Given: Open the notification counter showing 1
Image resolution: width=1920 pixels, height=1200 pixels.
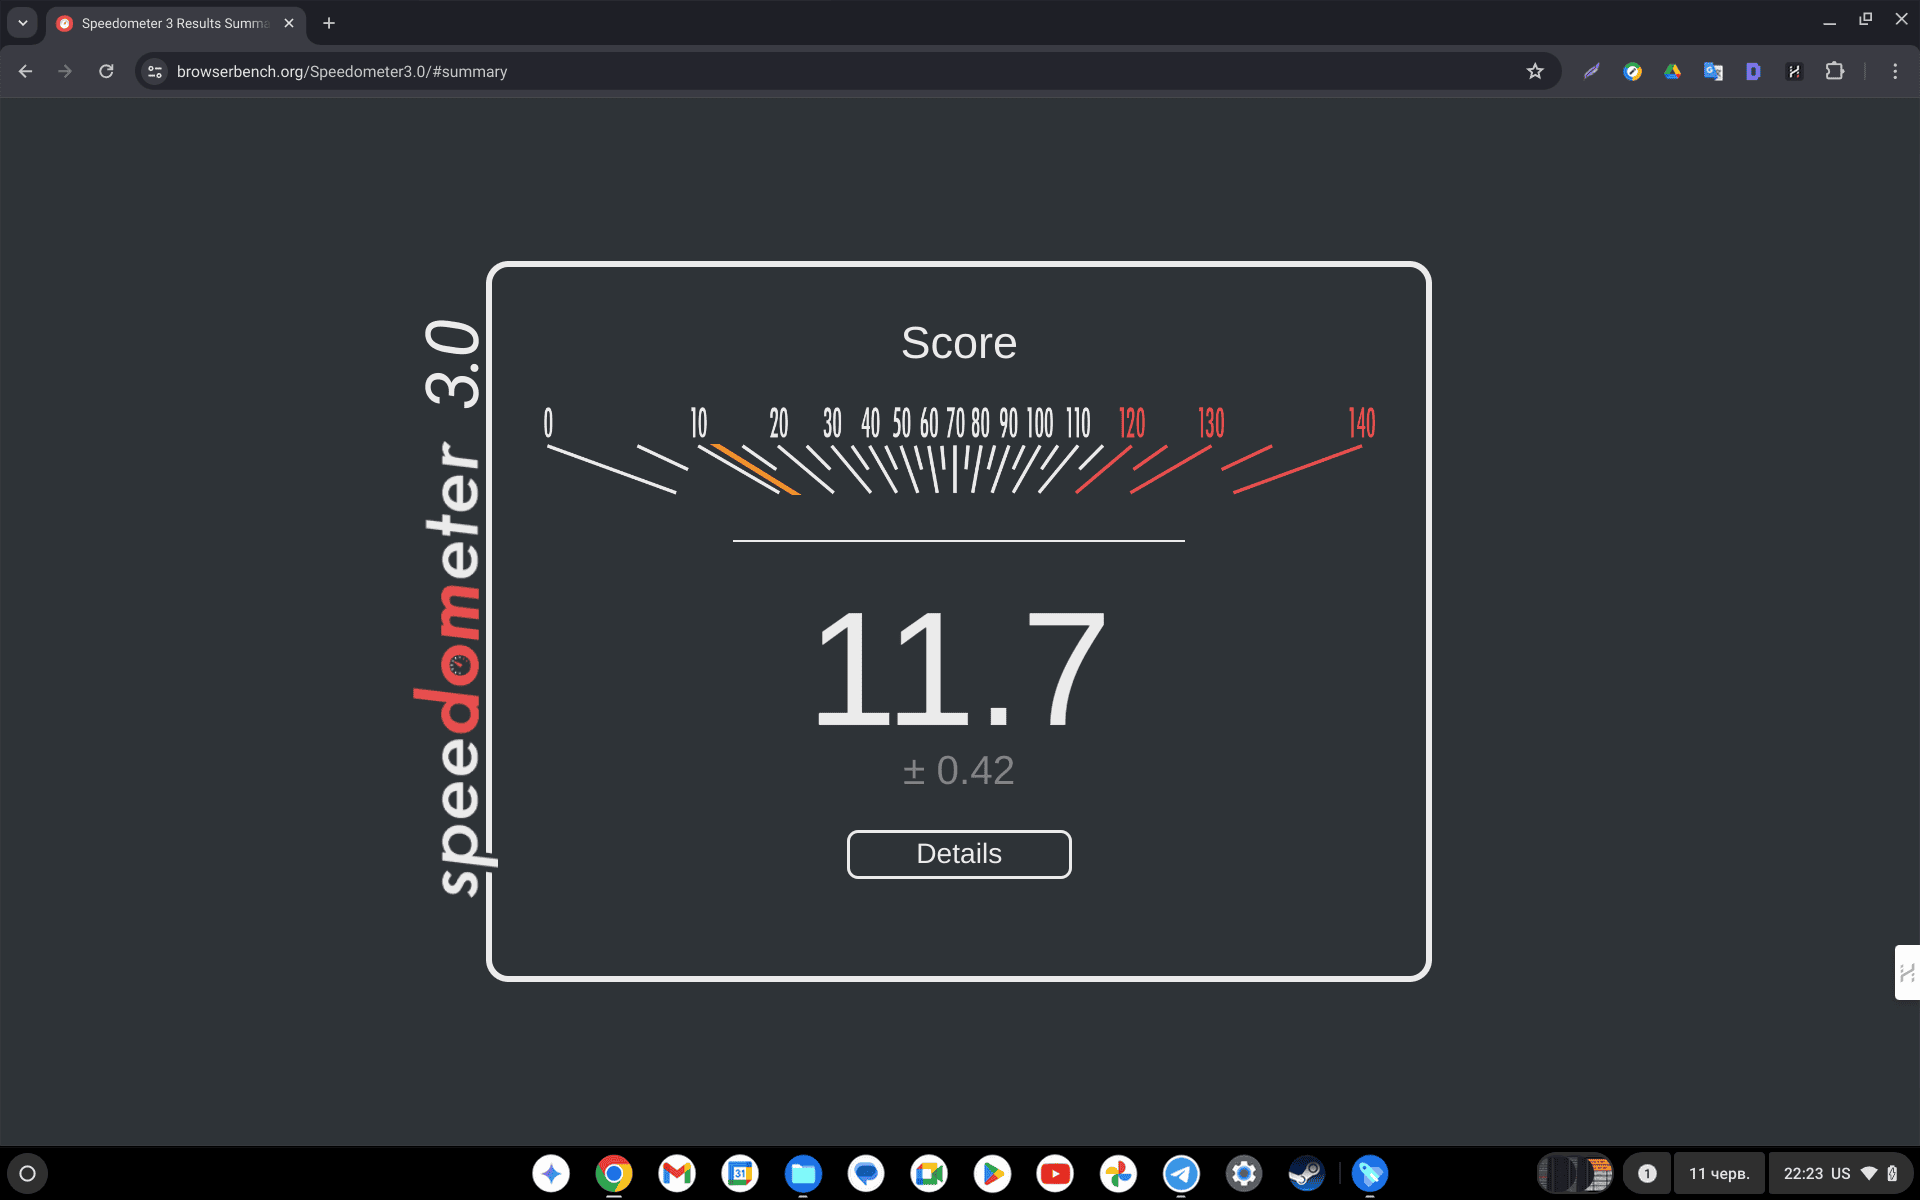Looking at the screenshot, I should 1647,1173.
